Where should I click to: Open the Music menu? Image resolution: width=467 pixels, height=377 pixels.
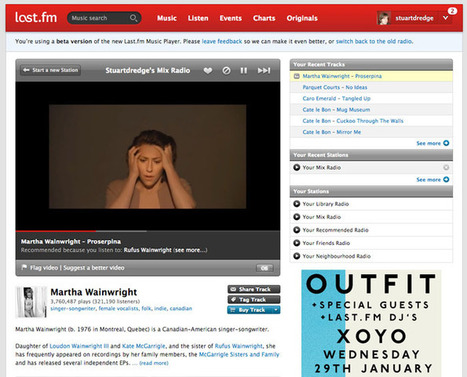point(167,18)
